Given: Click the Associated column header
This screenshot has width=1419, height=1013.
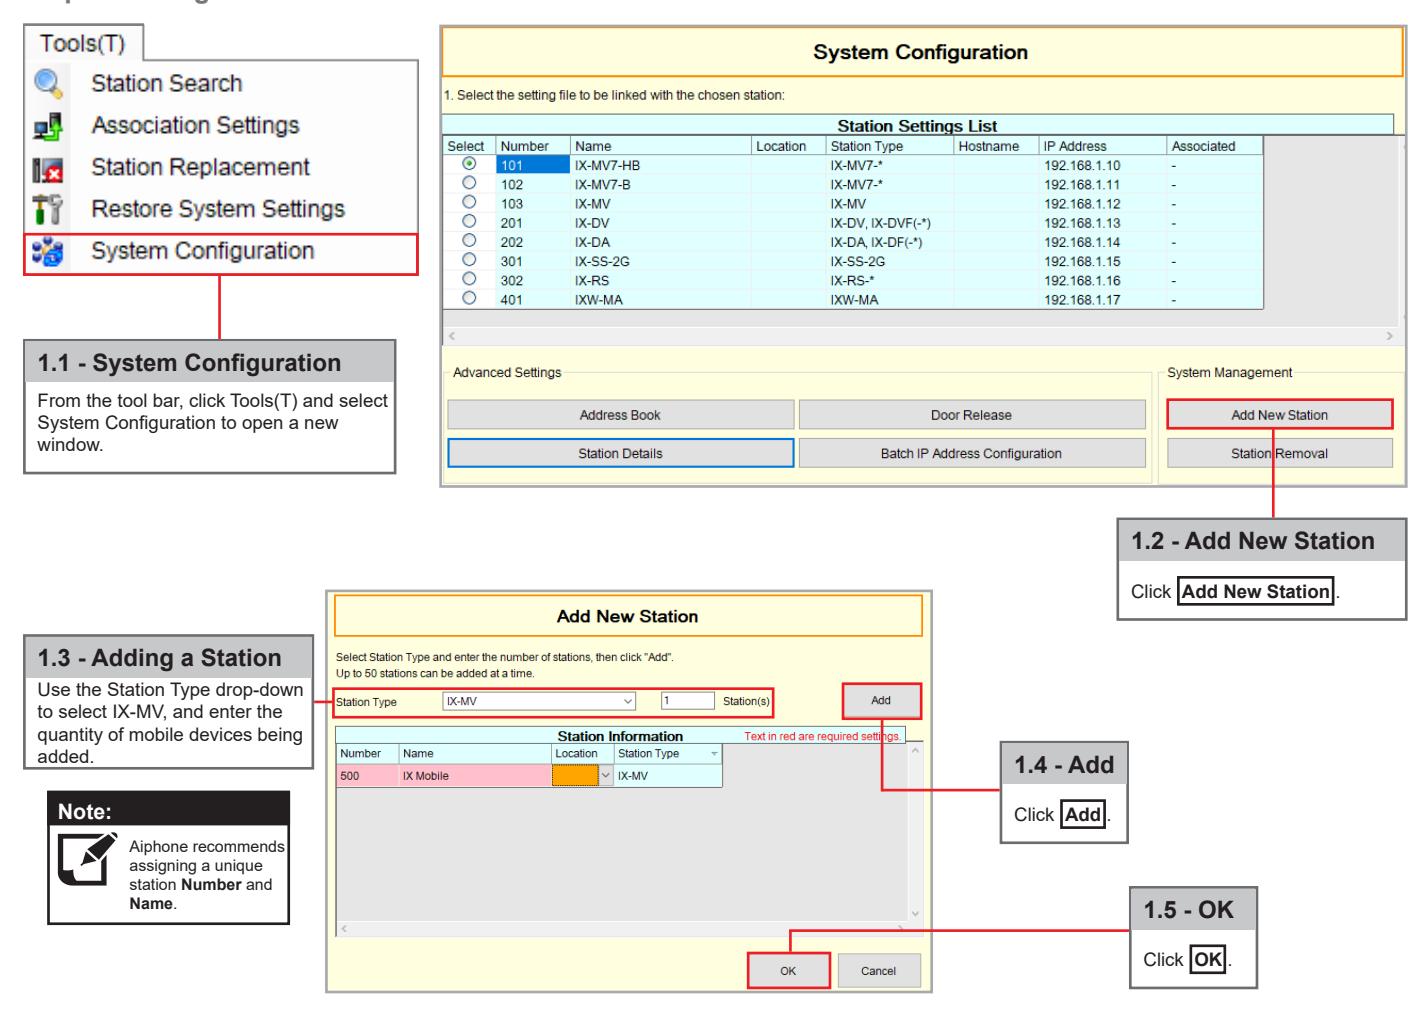Looking at the screenshot, I should point(1215,146).
